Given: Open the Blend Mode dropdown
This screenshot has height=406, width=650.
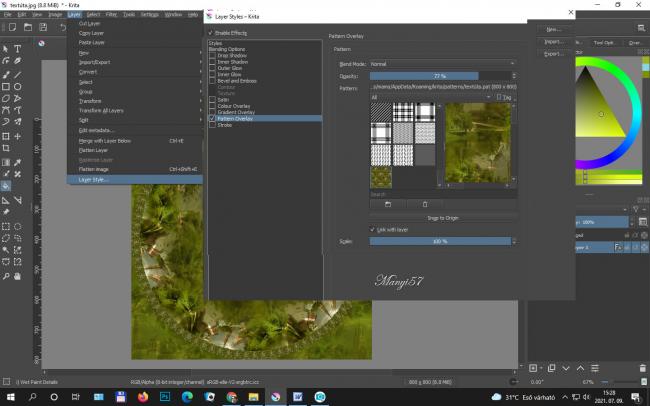Looking at the screenshot, I should (x=442, y=63).
